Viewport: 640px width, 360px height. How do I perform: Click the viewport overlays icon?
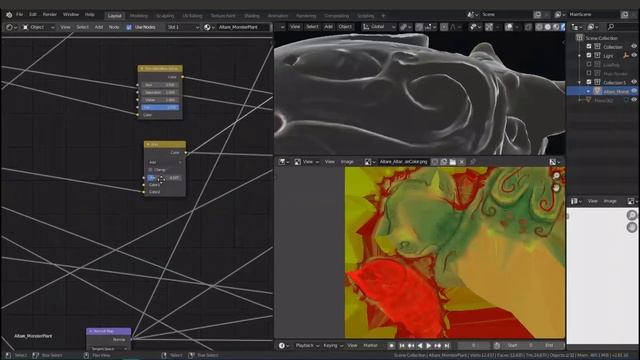coord(509,27)
